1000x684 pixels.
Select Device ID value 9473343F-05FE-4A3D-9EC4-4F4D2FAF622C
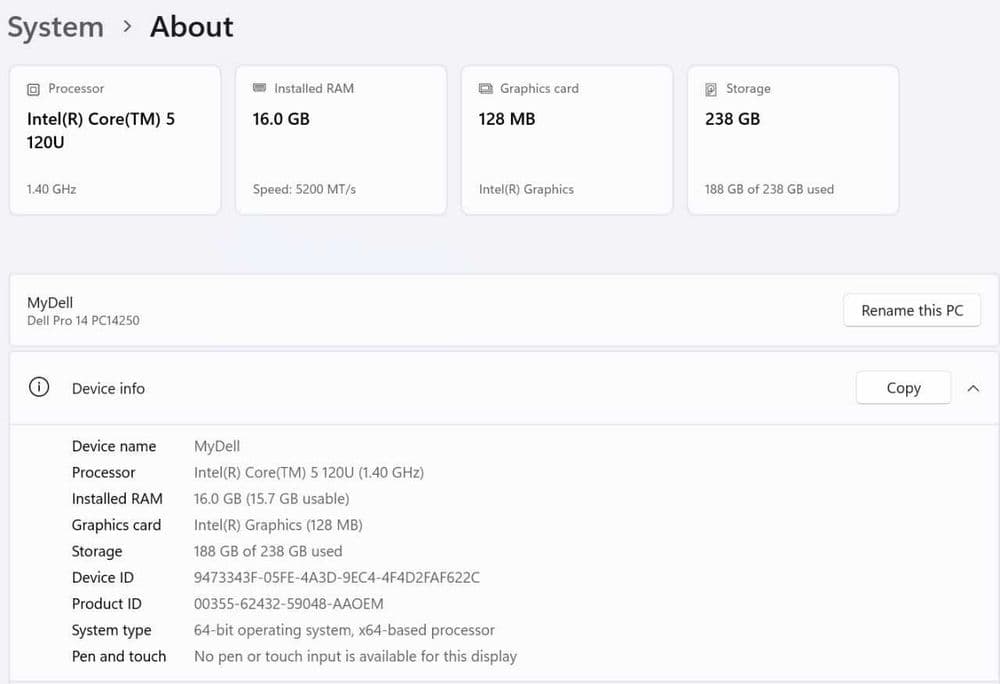(337, 578)
